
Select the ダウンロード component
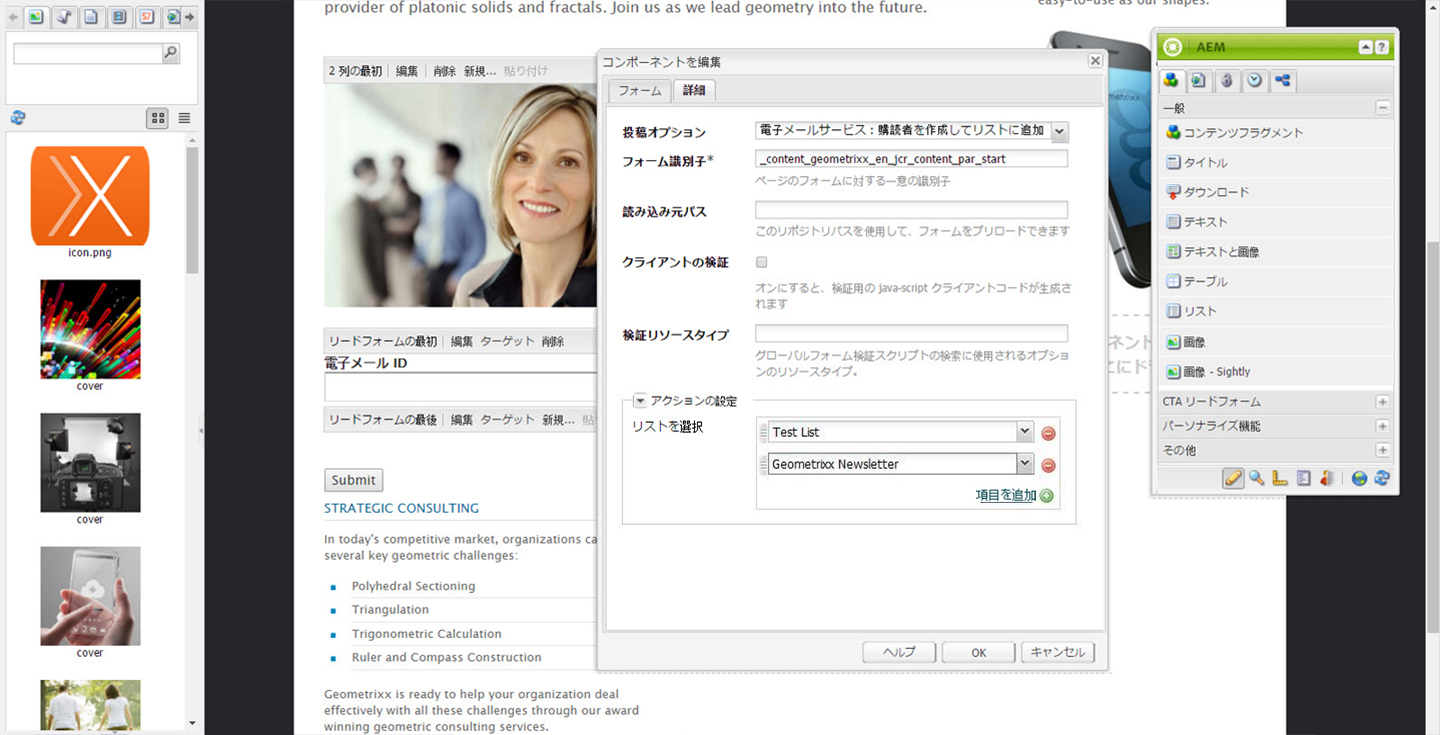point(1275,192)
